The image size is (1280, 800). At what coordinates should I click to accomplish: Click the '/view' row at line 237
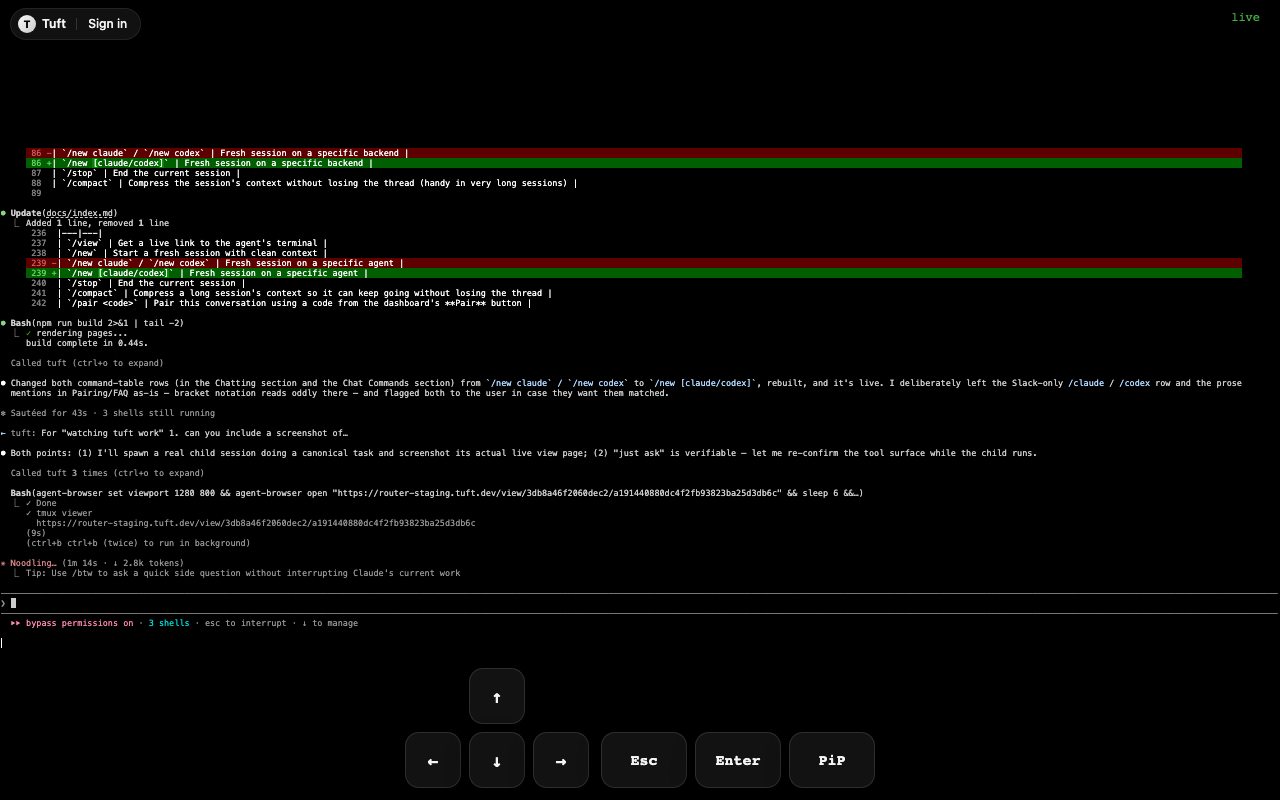179,243
